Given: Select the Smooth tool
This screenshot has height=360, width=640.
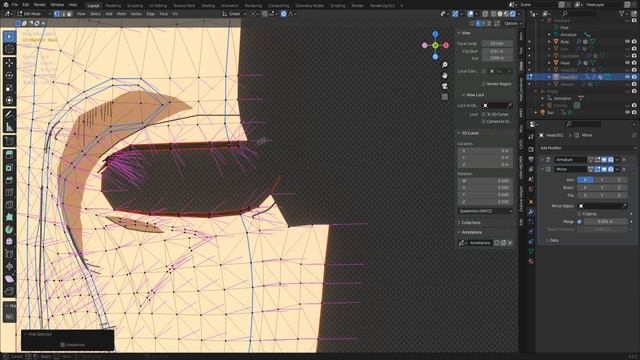Looking at the screenshot, I should [x=9, y=242].
